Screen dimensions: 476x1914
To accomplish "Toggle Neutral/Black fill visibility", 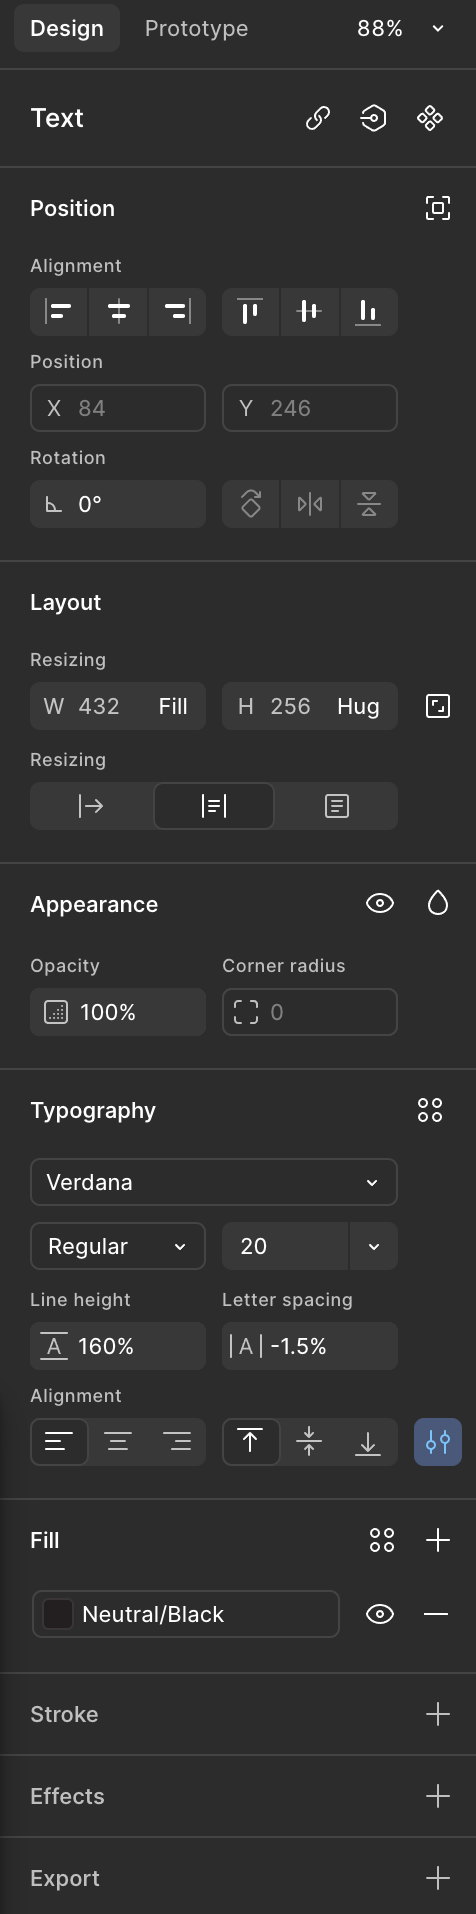I will (x=380, y=1614).
